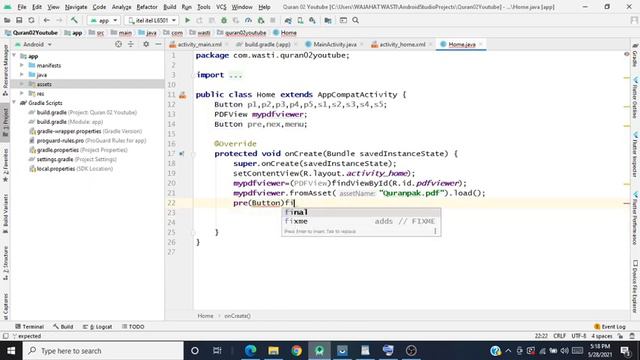Run the app with the green play icon
The image size is (640, 360).
click(187, 20)
